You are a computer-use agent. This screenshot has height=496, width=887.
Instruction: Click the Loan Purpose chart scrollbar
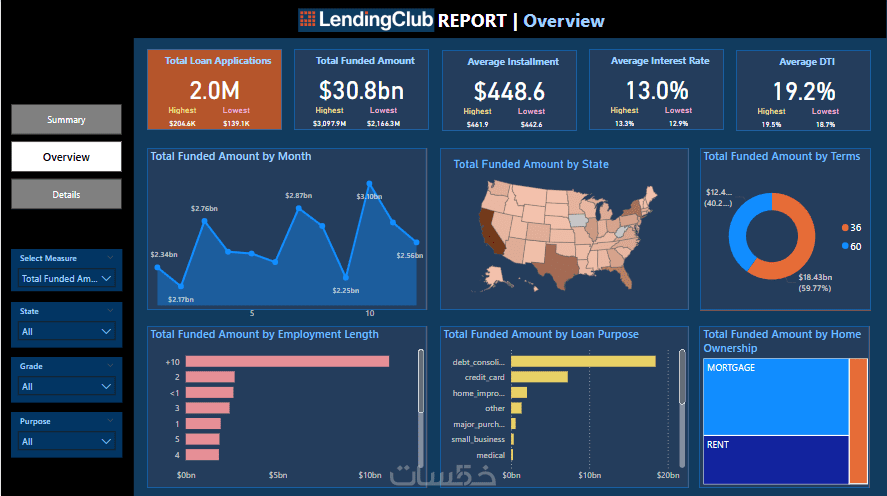[x=682, y=377]
